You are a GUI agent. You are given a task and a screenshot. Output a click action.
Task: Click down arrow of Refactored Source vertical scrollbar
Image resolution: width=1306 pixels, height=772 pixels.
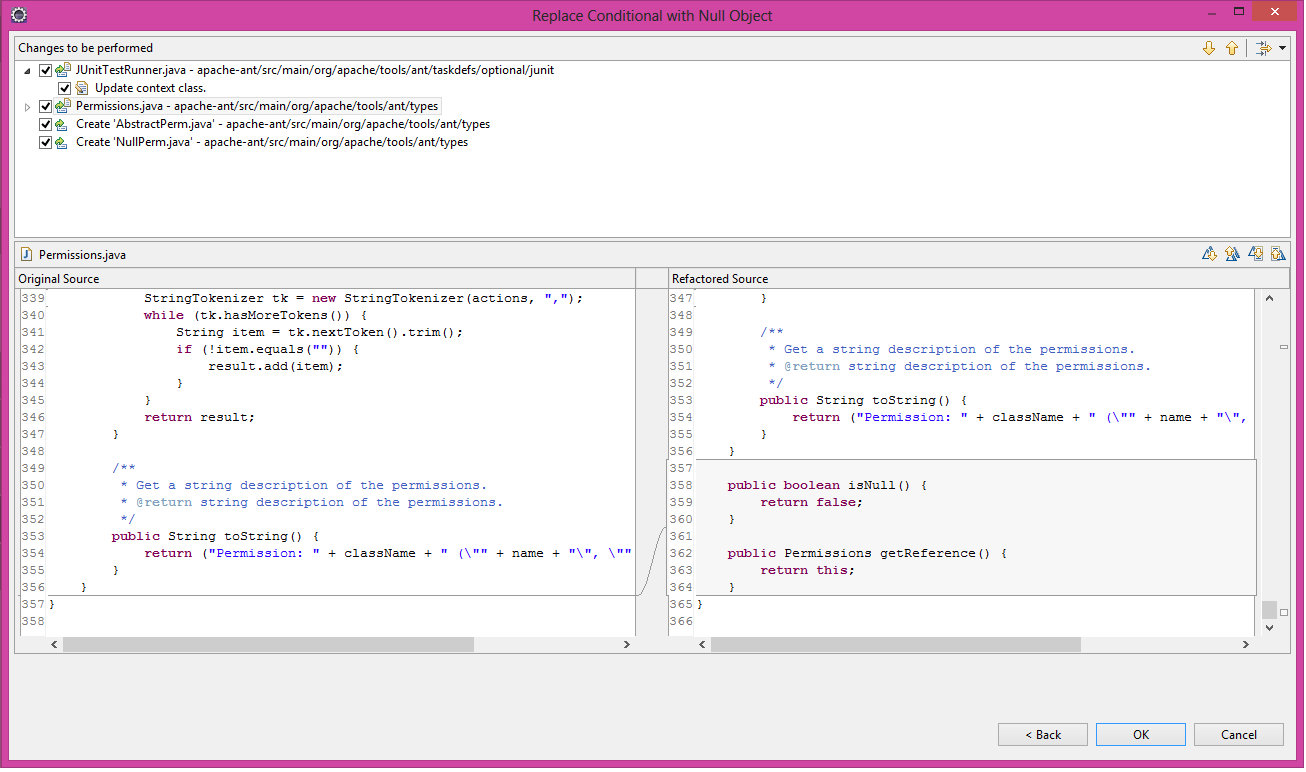click(x=1269, y=627)
